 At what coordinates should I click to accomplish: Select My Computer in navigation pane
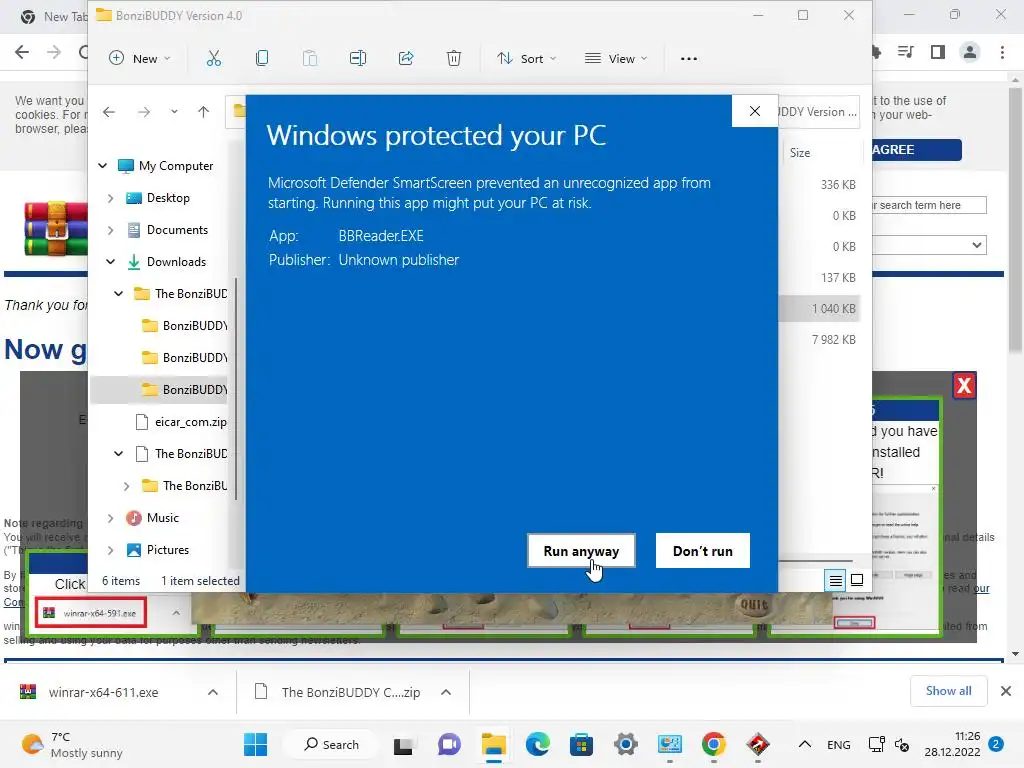pyautogui.click(x=176, y=166)
